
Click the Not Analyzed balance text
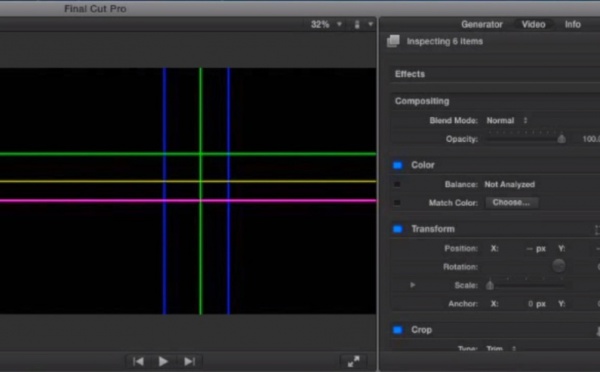(x=510, y=184)
